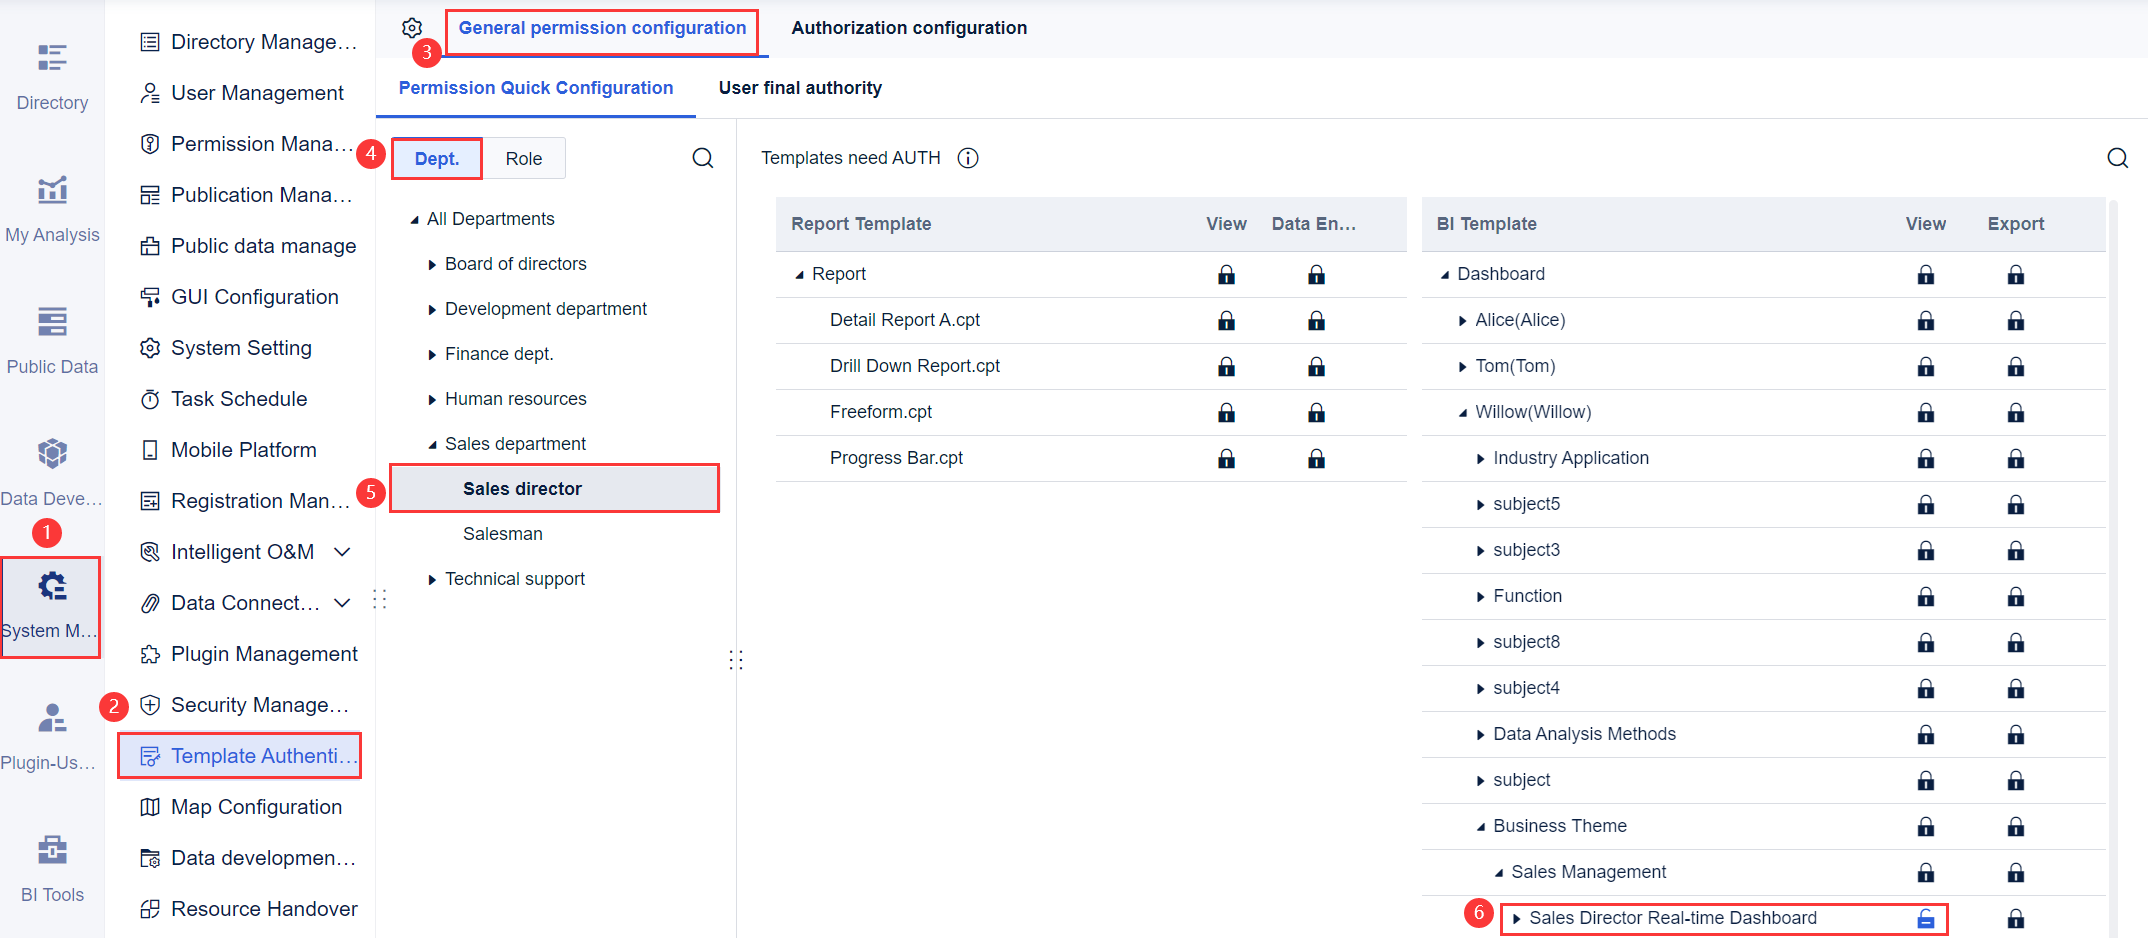2148x938 pixels.
Task: Toggle the View lock for Detail Report A.cpt
Action: click(1226, 320)
